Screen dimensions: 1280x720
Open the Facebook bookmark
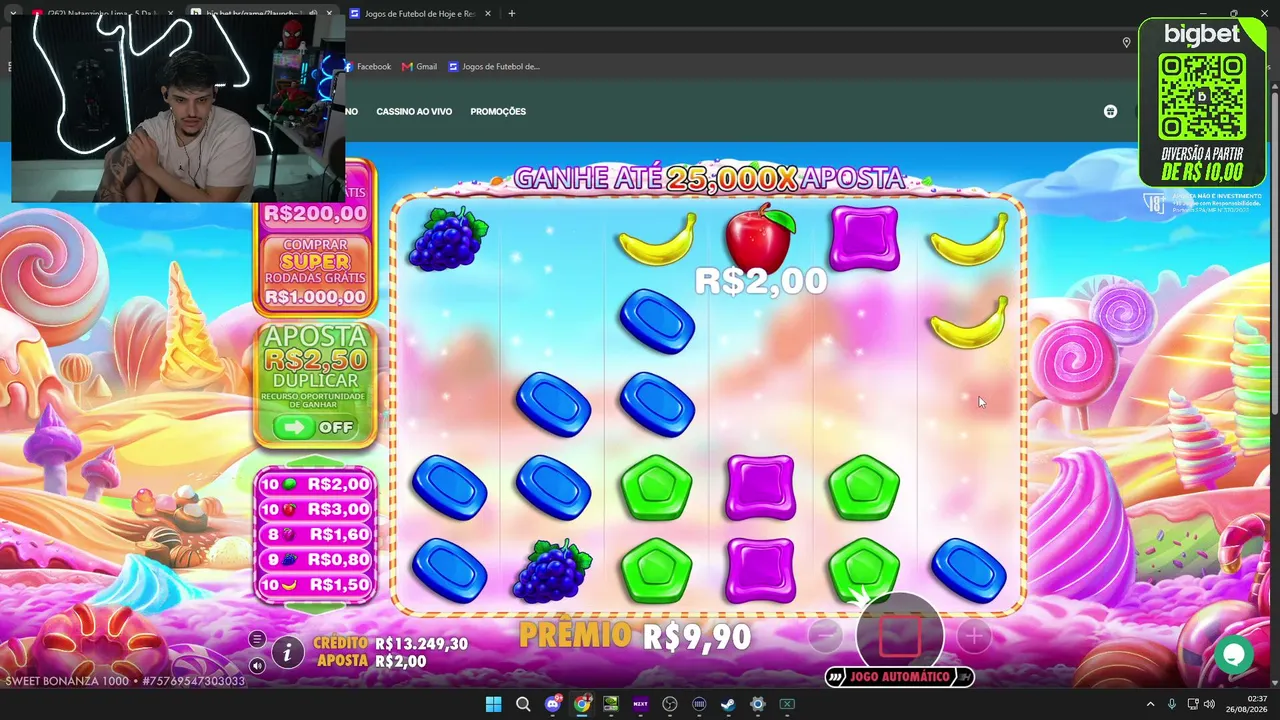pyautogui.click(x=368, y=67)
